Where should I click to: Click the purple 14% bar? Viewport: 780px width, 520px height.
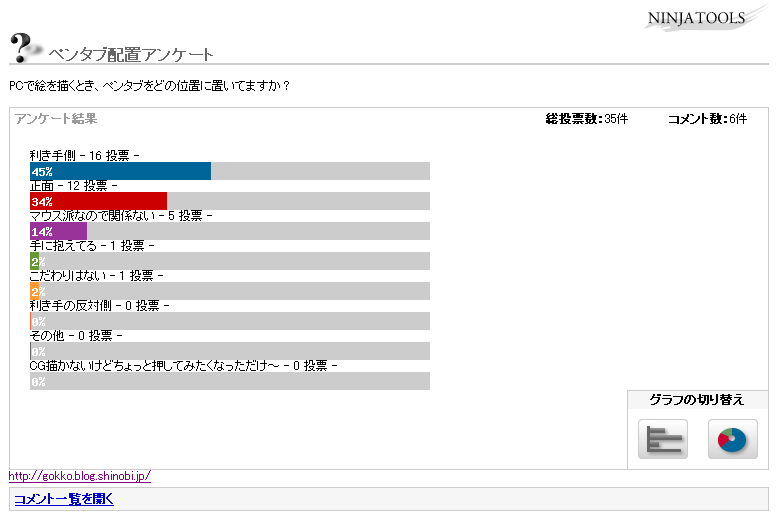click(x=58, y=231)
